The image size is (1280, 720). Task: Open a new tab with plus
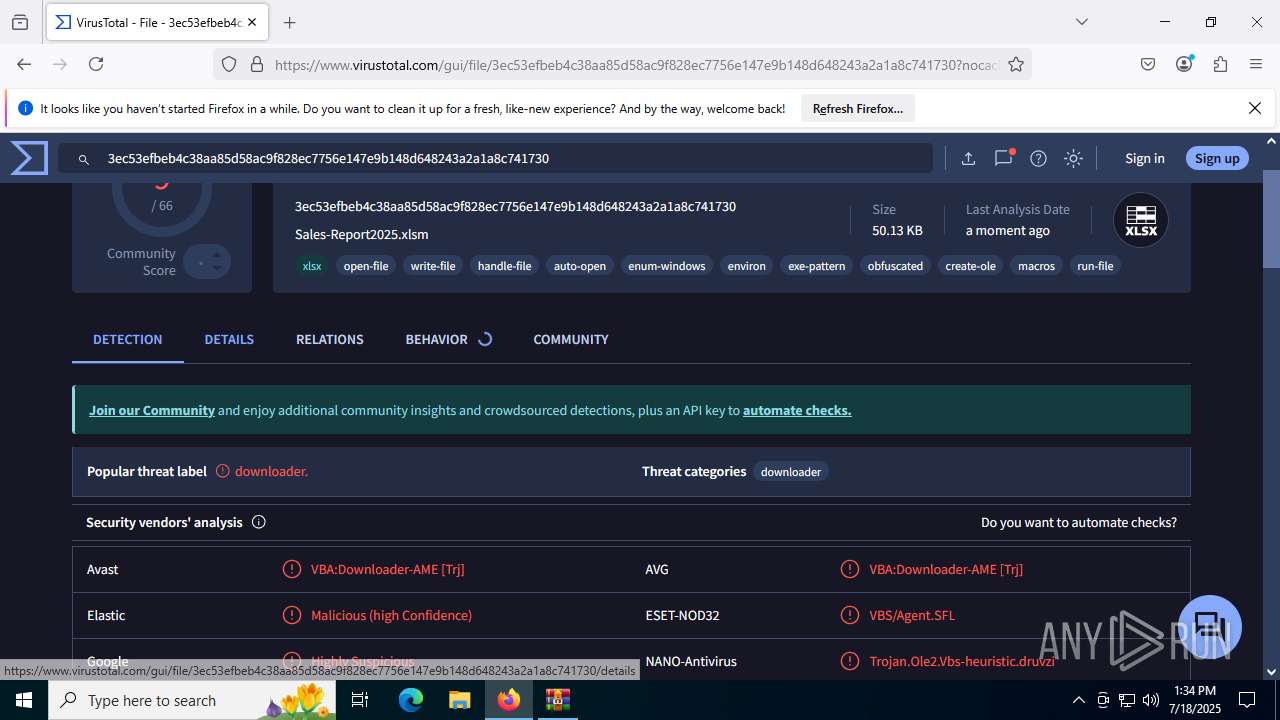(289, 22)
